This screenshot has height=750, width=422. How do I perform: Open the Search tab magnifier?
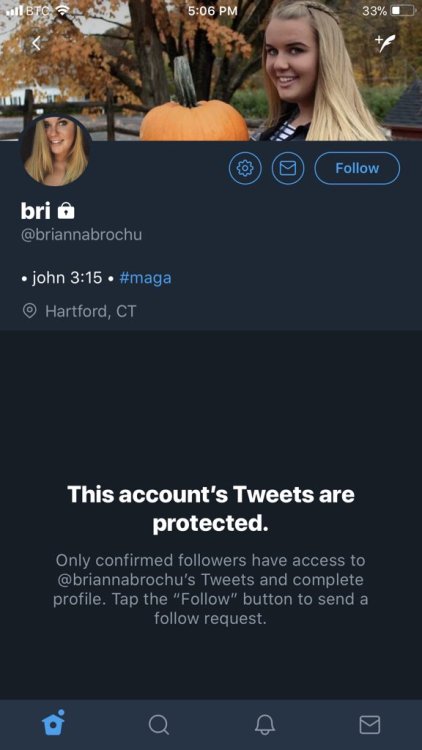tap(158, 725)
